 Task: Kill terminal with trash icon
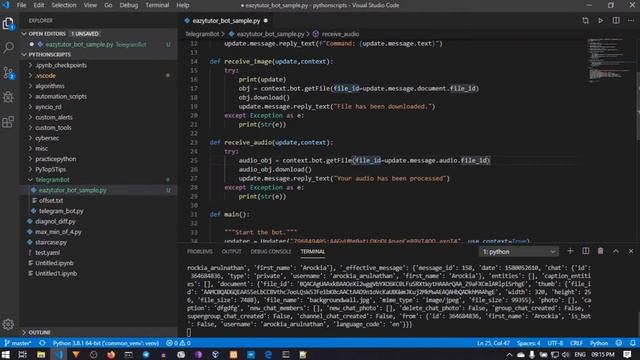[x=600, y=251]
